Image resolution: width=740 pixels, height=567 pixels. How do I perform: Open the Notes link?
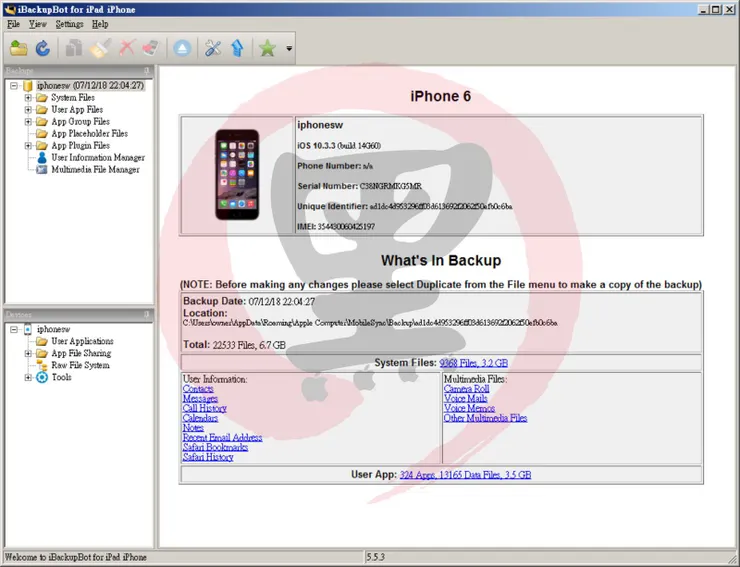tap(193, 428)
